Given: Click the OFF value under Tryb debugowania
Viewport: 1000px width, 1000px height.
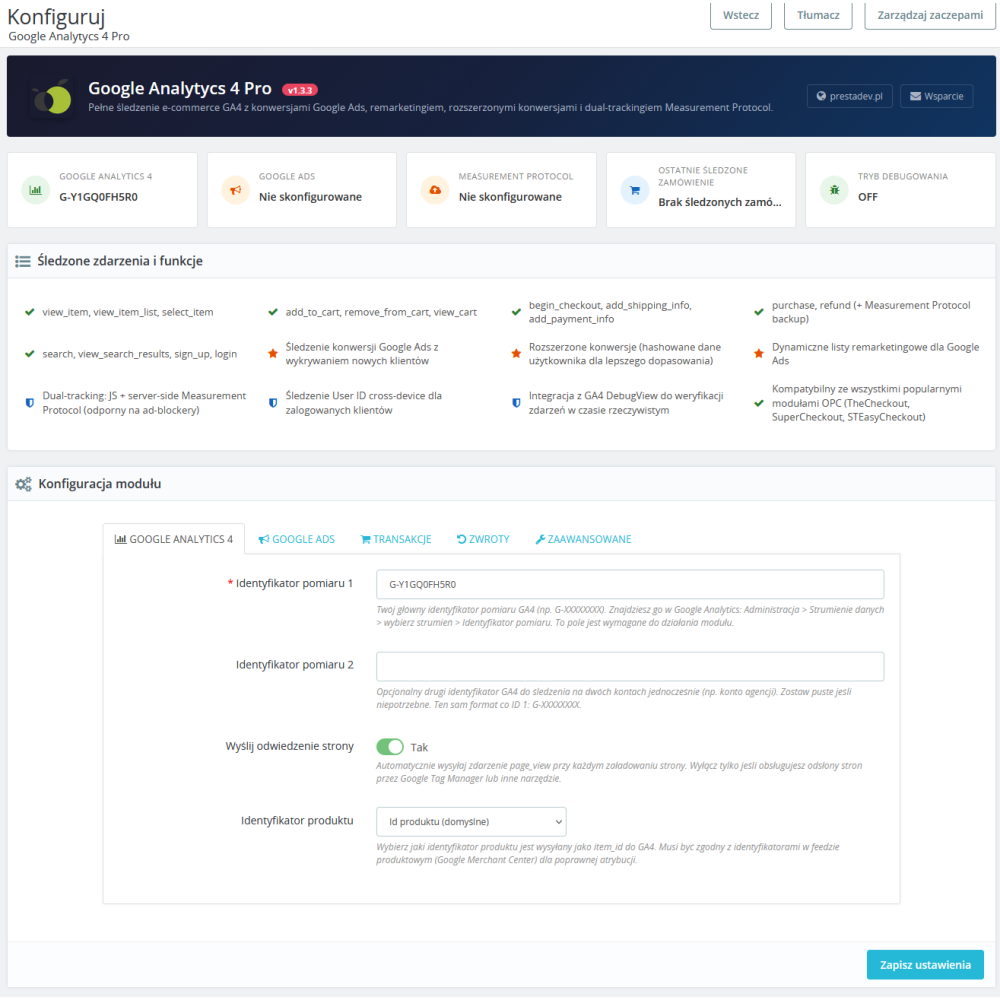Looking at the screenshot, I should (x=867, y=197).
